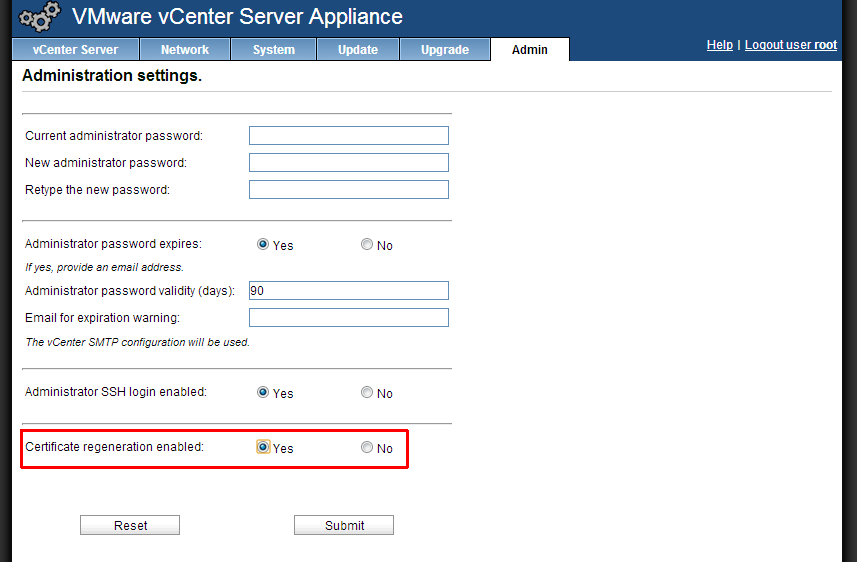The height and width of the screenshot is (562, 857).
Task: Click the Retype the new password field
Action: tap(349, 190)
